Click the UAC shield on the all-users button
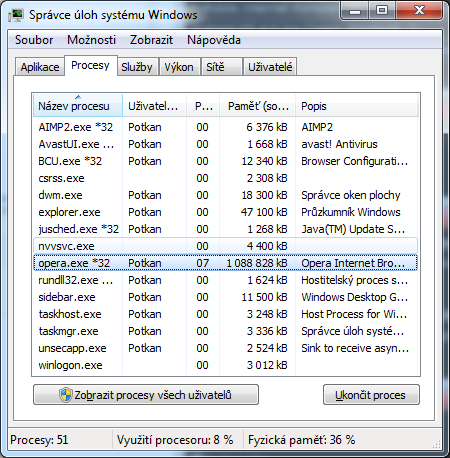Image resolution: width=450 pixels, height=458 pixels. click(x=66, y=395)
